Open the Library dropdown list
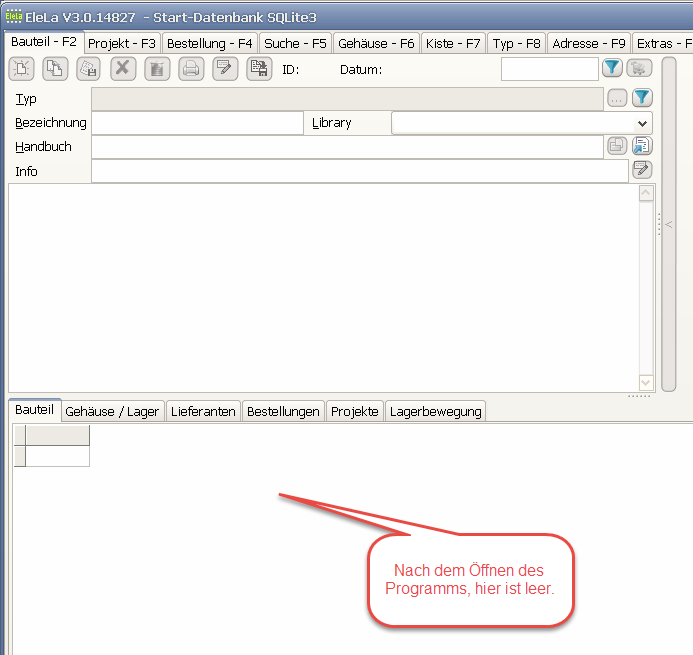This screenshot has width=693, height=655. pos(642,124)
